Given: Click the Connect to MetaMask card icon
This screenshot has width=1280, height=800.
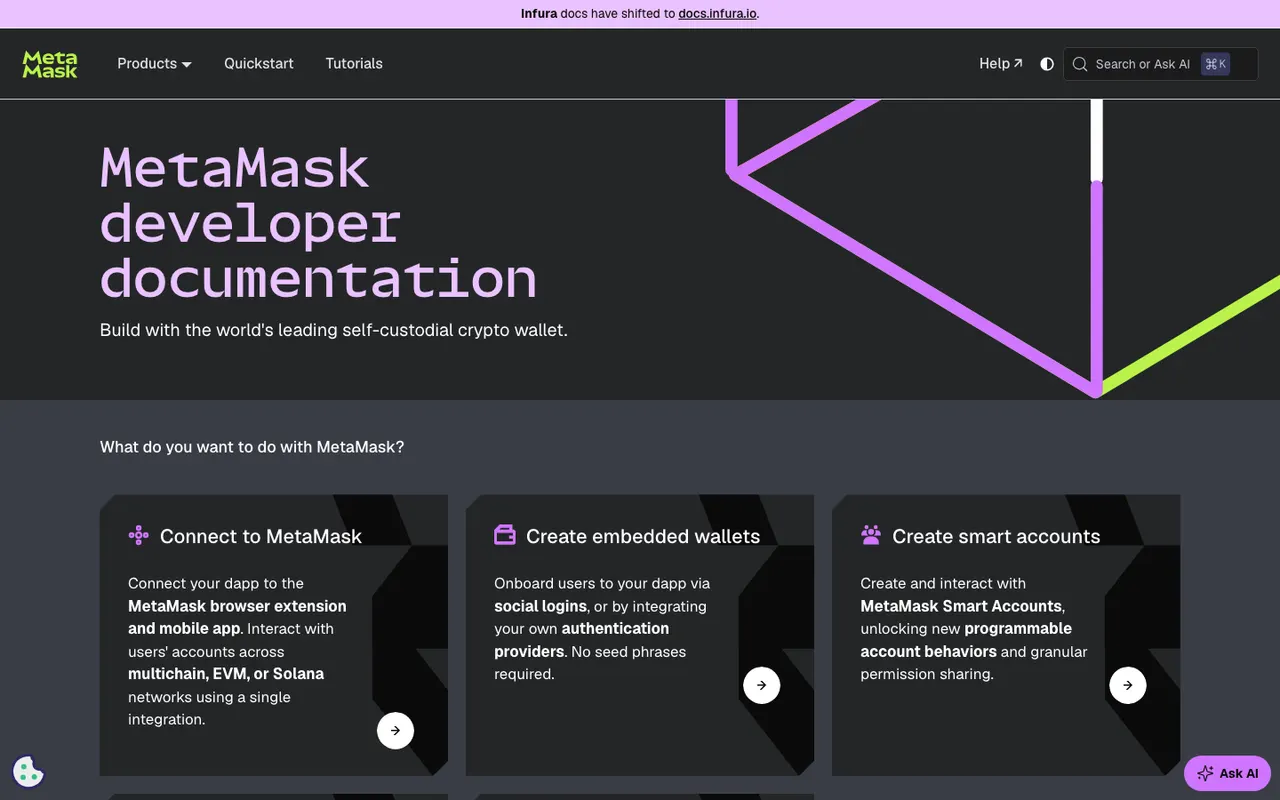Looking at the screenshot, I should 139,535.
